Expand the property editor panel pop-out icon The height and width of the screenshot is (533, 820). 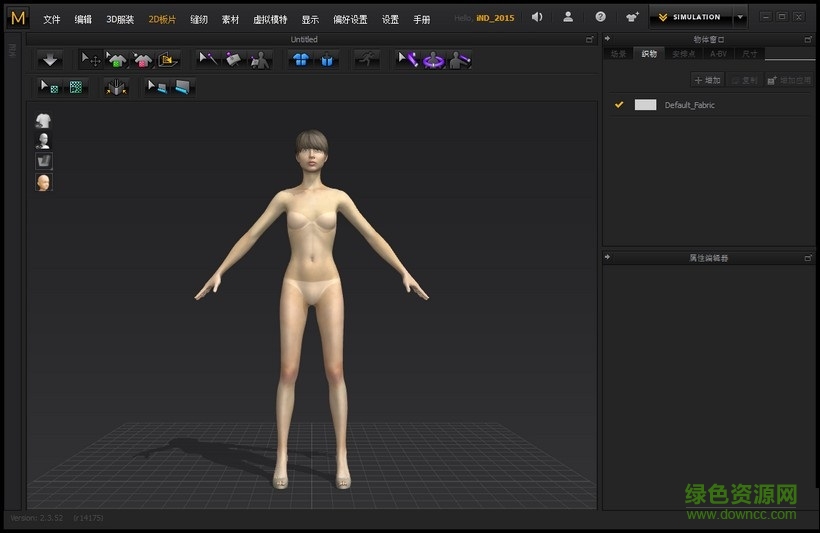click(x=808, y=258)
